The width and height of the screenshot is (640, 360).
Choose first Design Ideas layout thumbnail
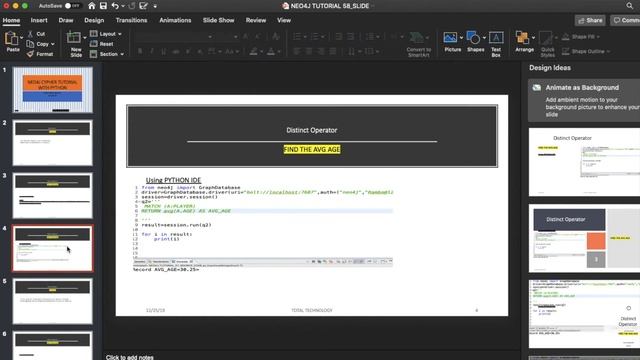click(x=584, y=162)
